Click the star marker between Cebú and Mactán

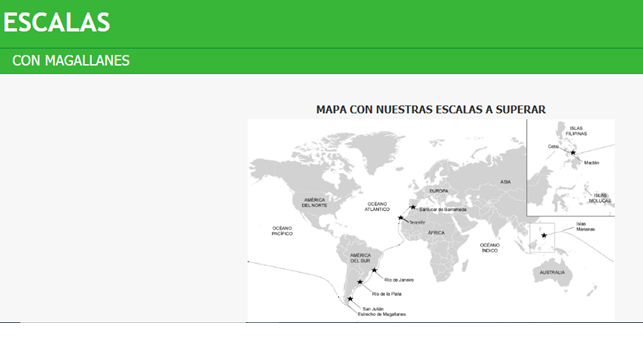click(573, 153)
